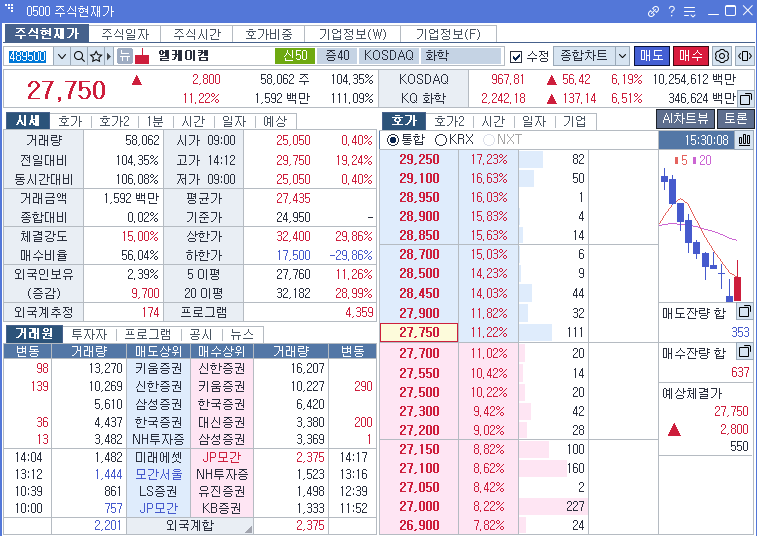
Task: Click ask price 29,250 in order book
Action: point(419,159)
